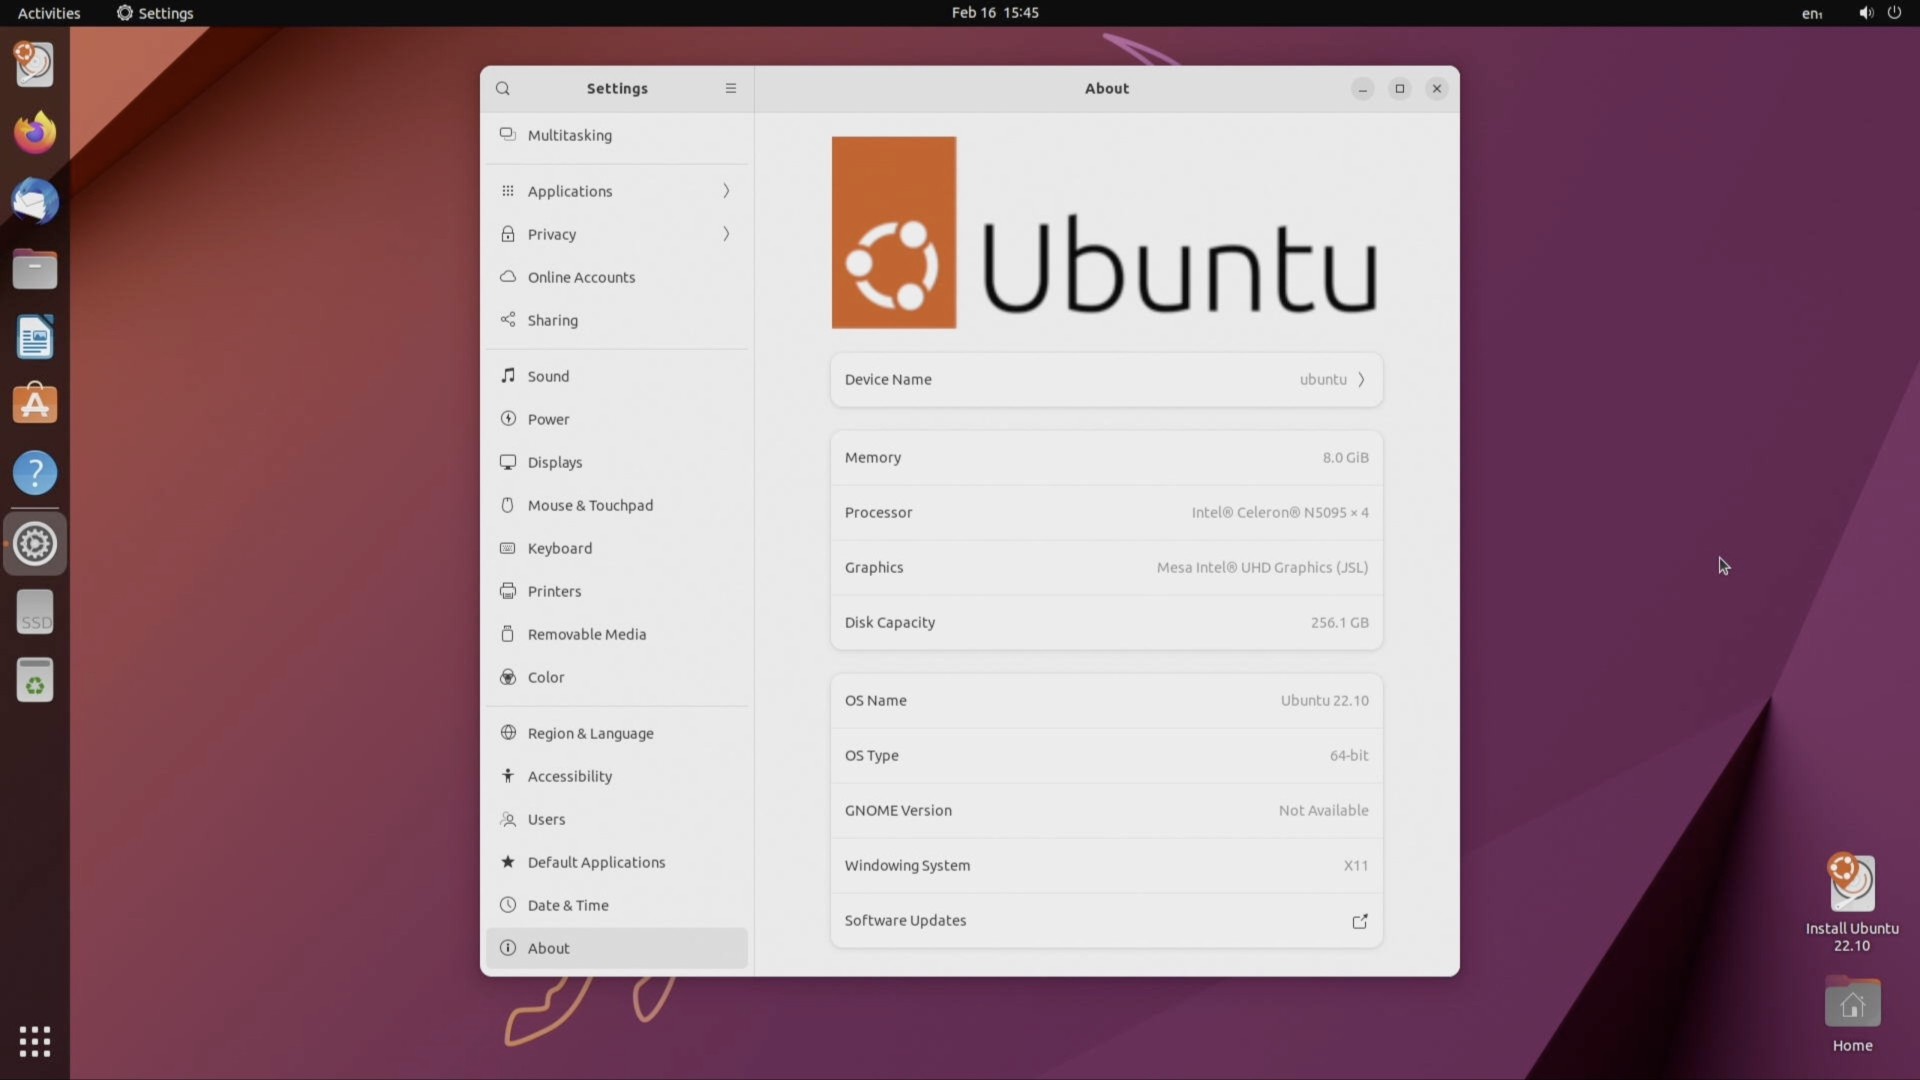The height and width of the screenshot is (1080, 1920).
Task: Click the search icon in Settings header
Action: (503, 88)
